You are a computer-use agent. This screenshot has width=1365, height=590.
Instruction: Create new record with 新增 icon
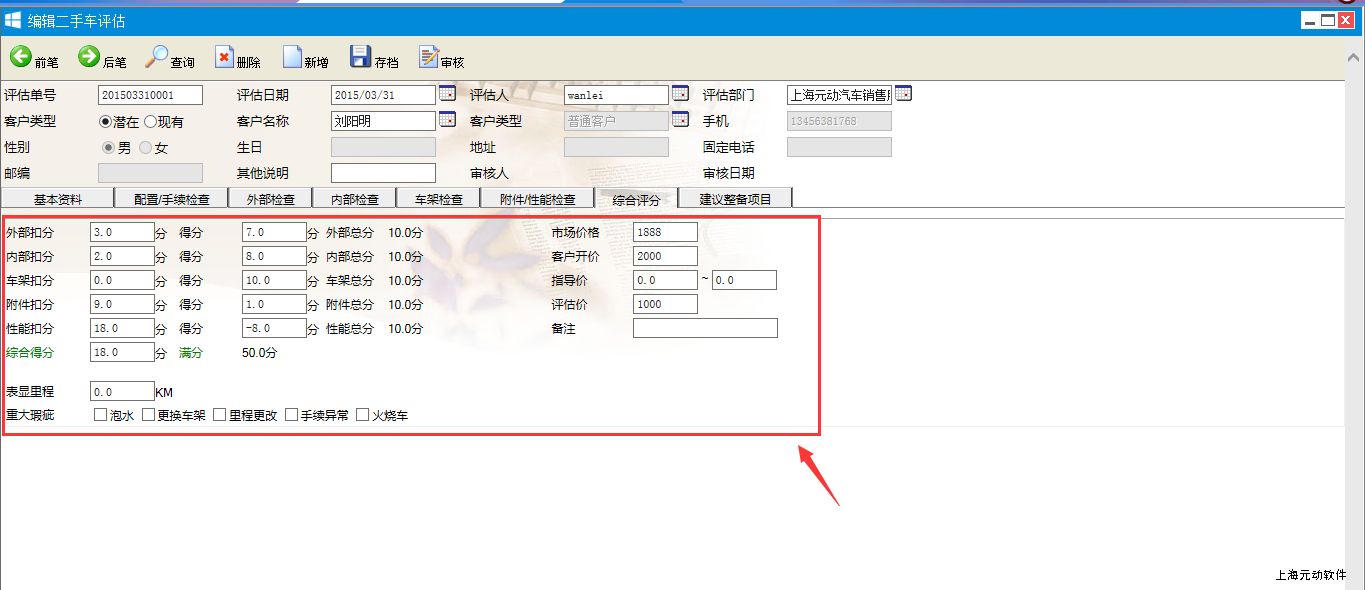coord(292,58)
